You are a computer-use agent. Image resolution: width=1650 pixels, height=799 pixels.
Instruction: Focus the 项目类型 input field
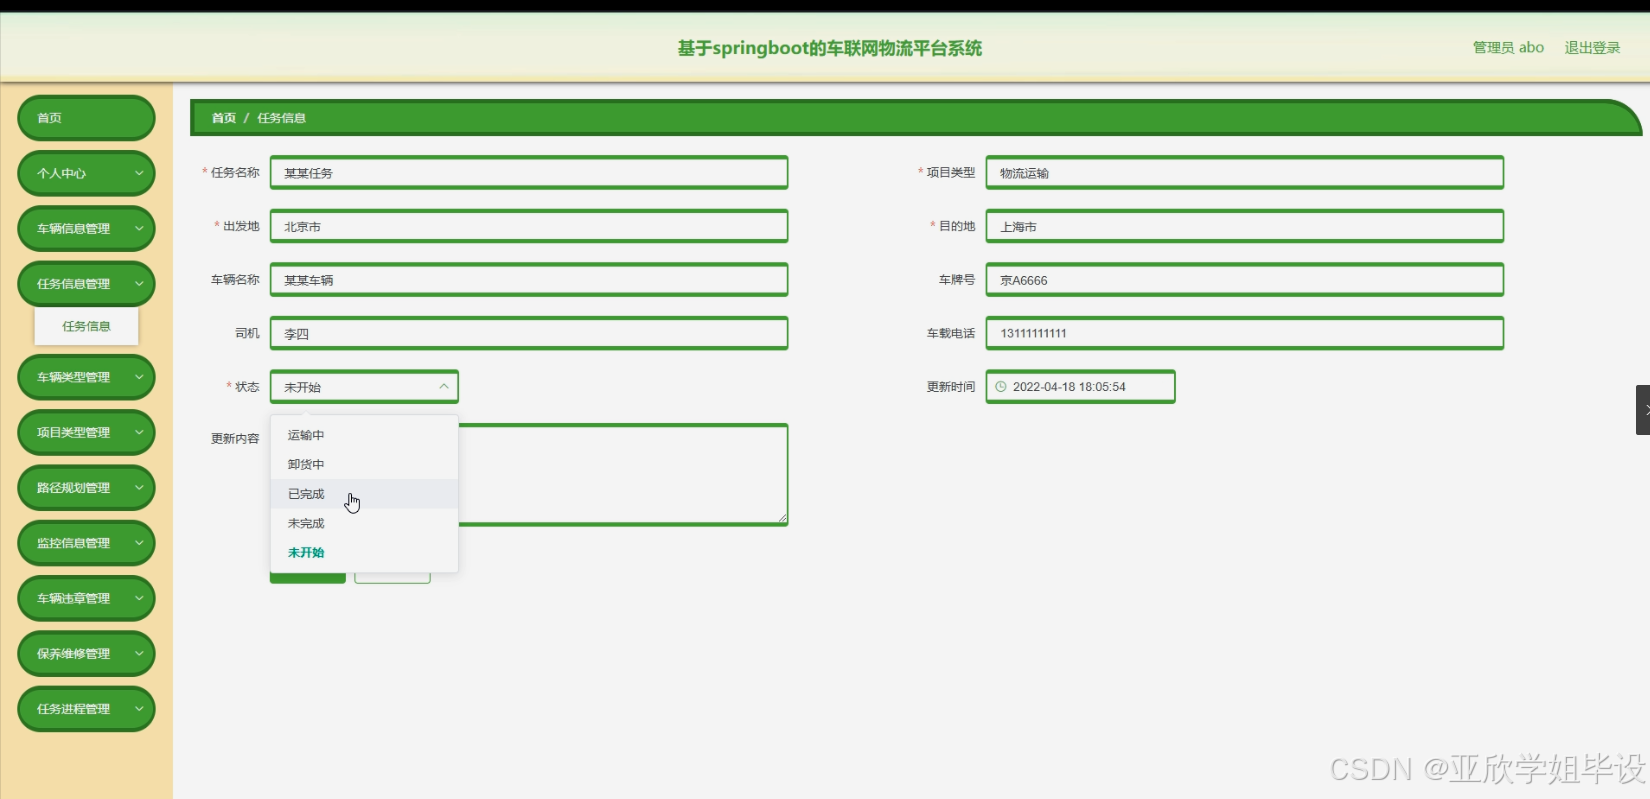click(x=1245, y=172)
